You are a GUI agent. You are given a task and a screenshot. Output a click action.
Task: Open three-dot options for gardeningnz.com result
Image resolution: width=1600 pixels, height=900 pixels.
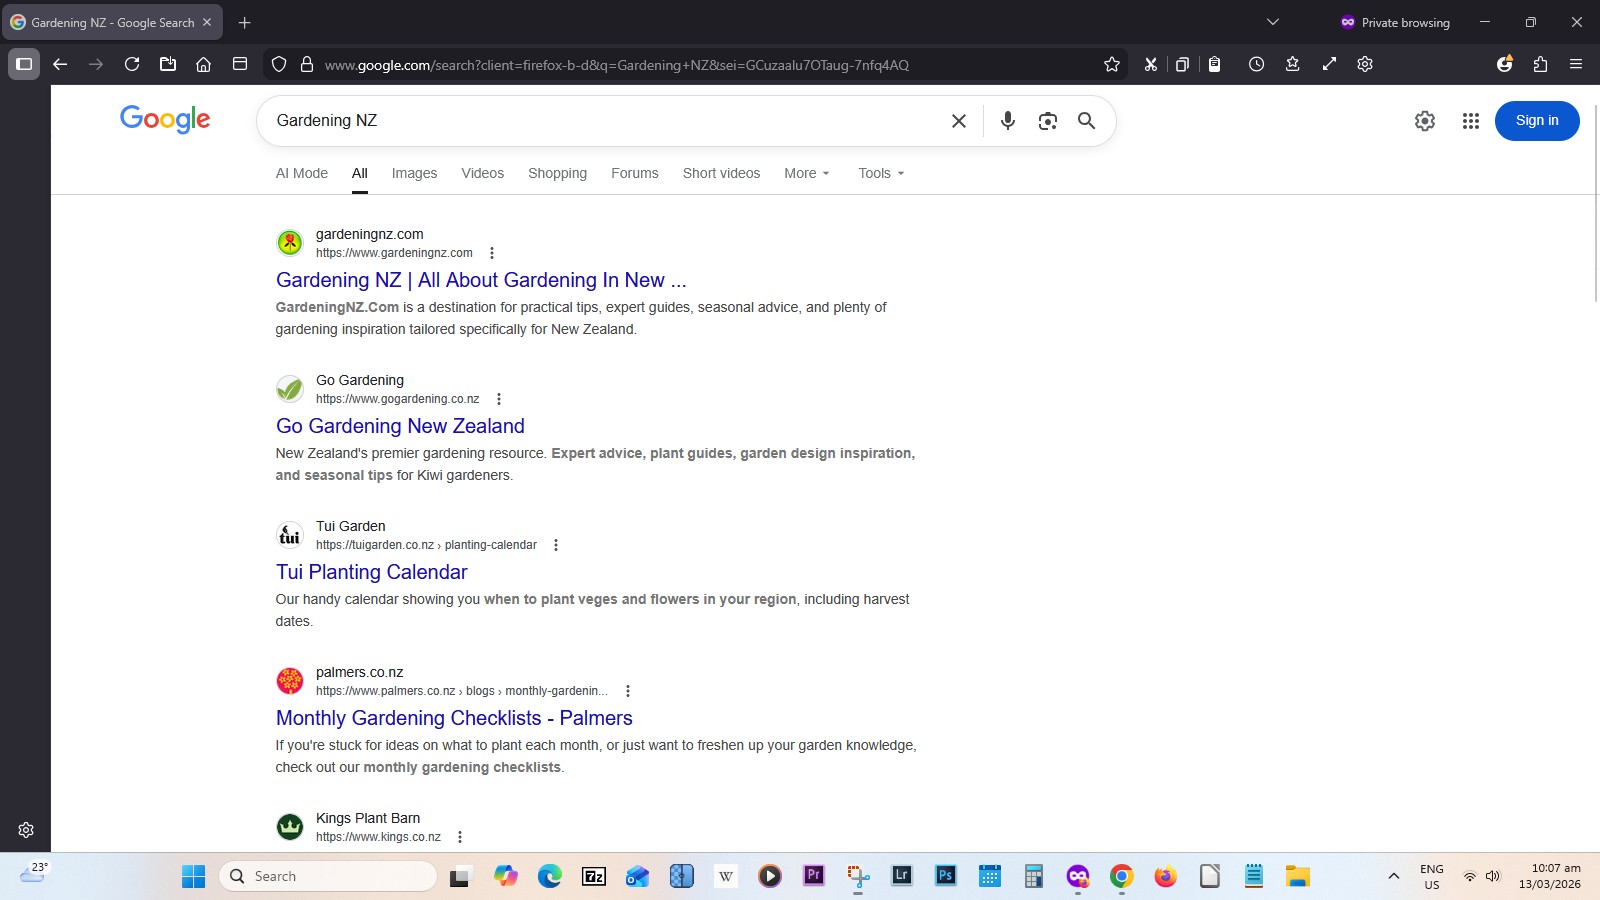pos(492,253)
